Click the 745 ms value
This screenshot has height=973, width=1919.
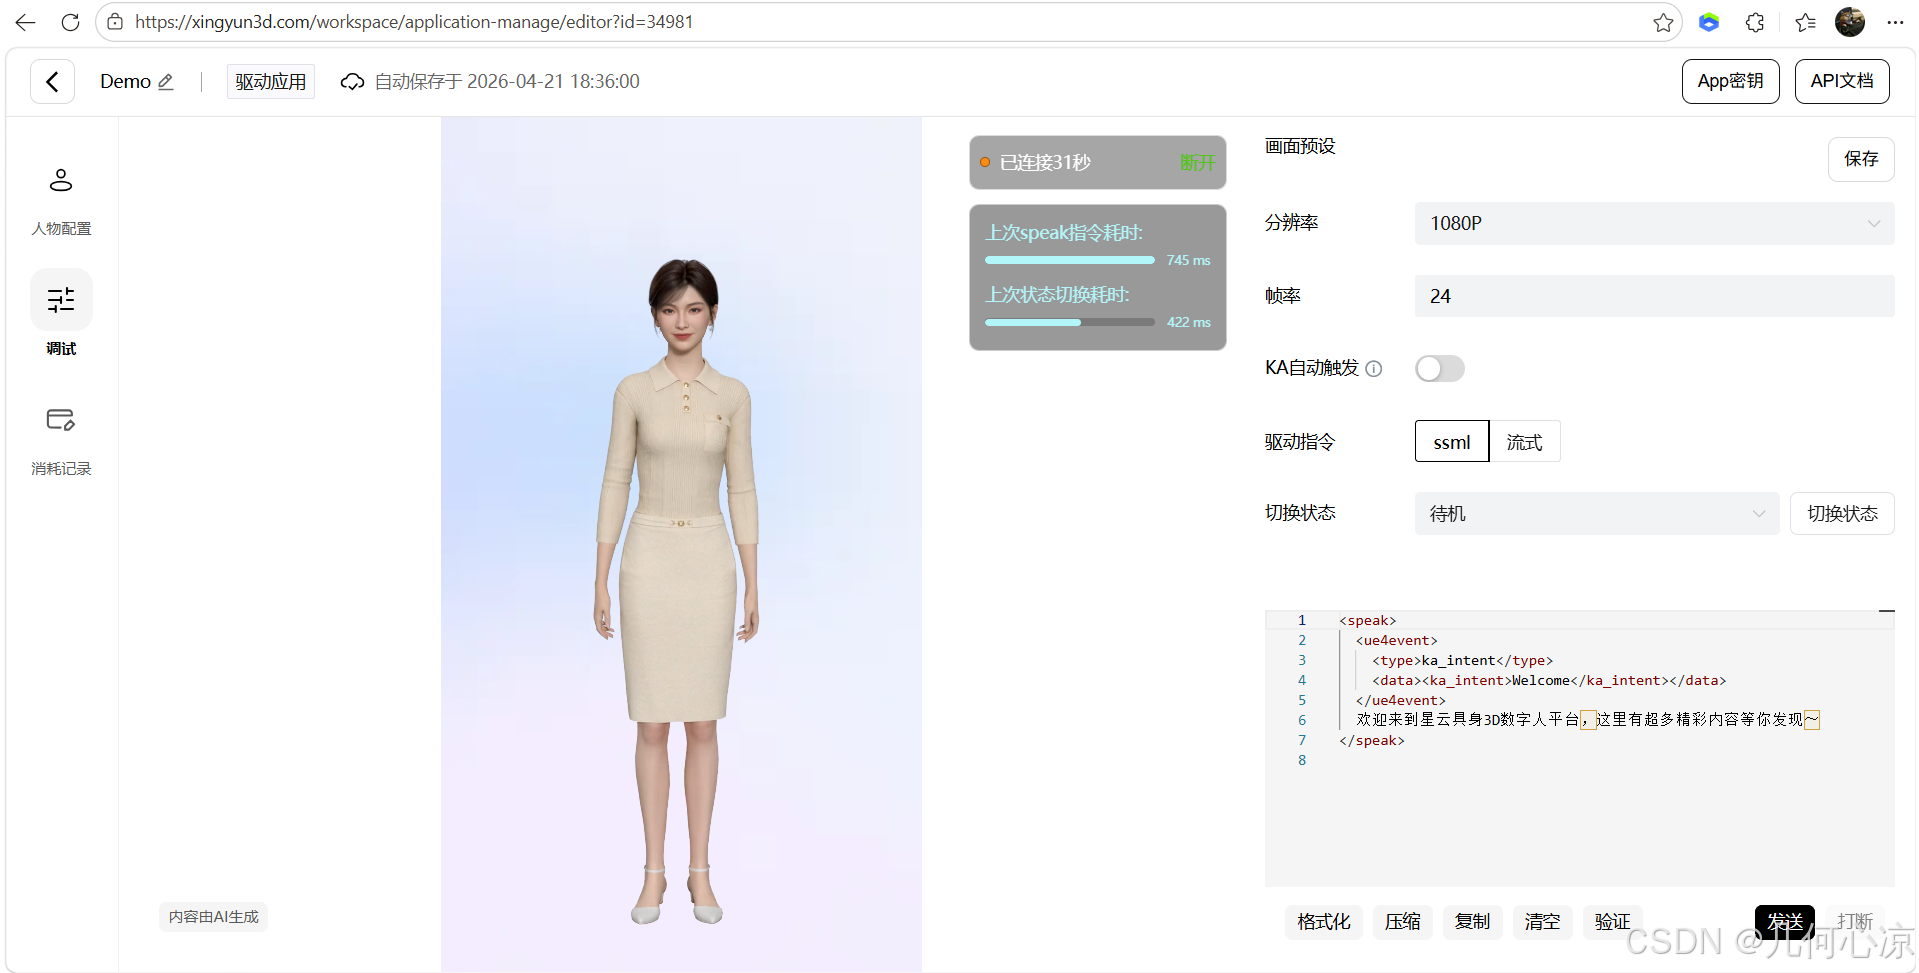[1188, 260]
